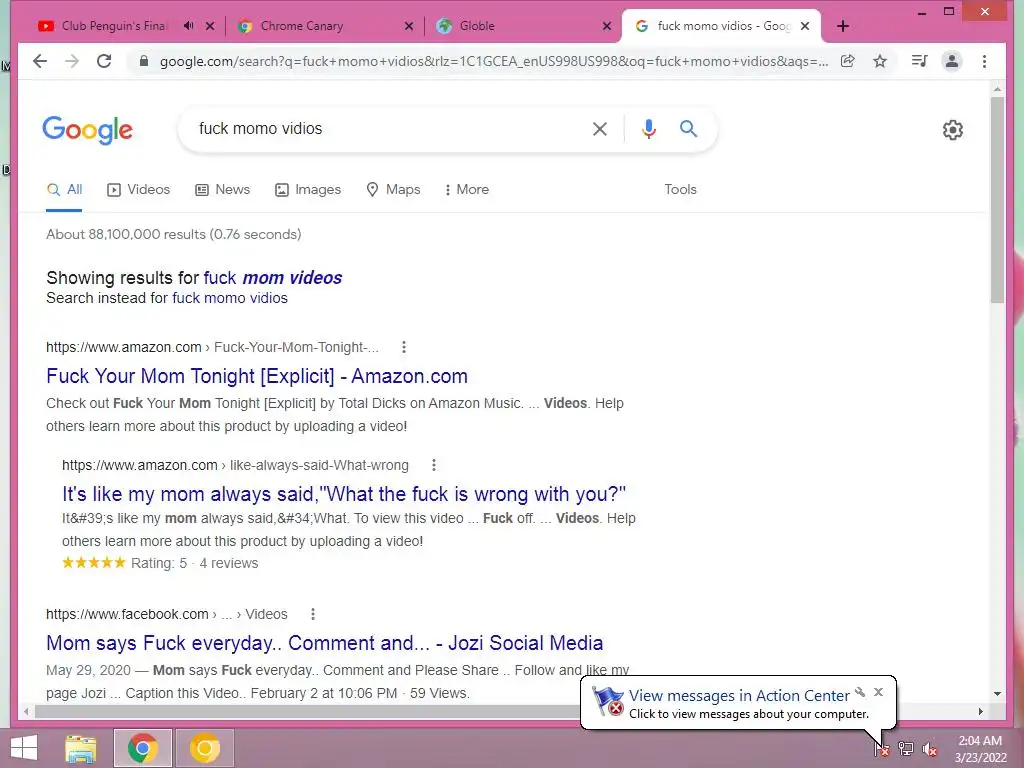Select the All results tab
1024x768 pixels.
64,189
